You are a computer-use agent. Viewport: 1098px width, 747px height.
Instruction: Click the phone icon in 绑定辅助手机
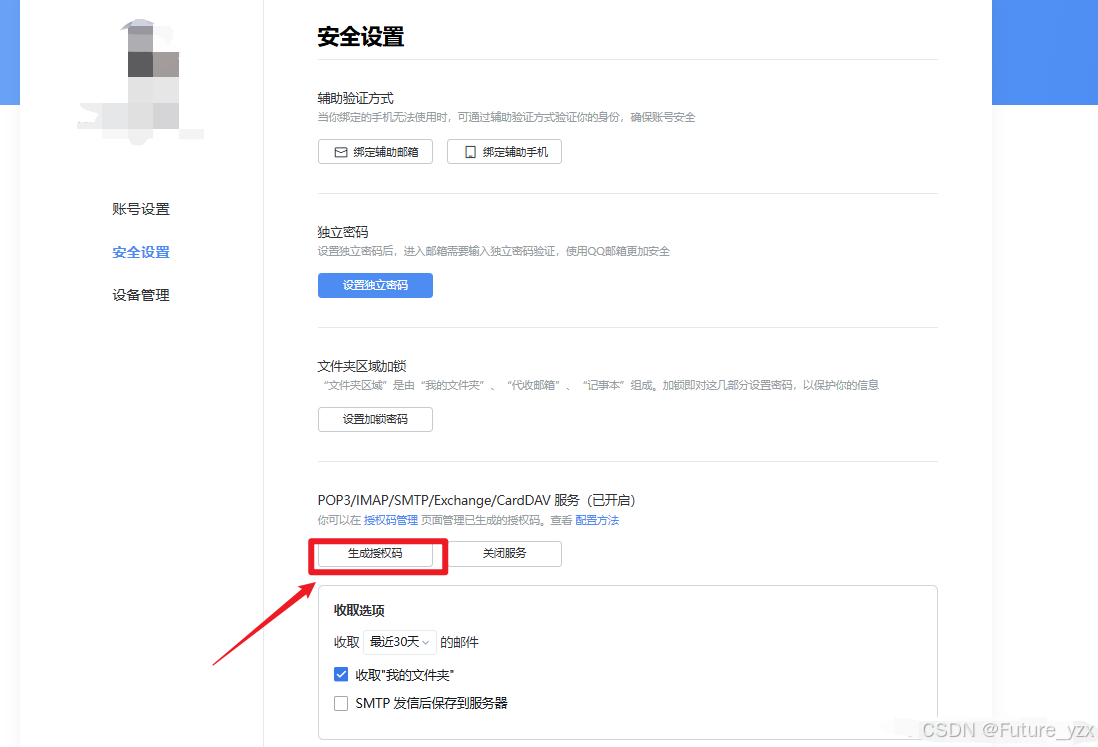point(471,152)
